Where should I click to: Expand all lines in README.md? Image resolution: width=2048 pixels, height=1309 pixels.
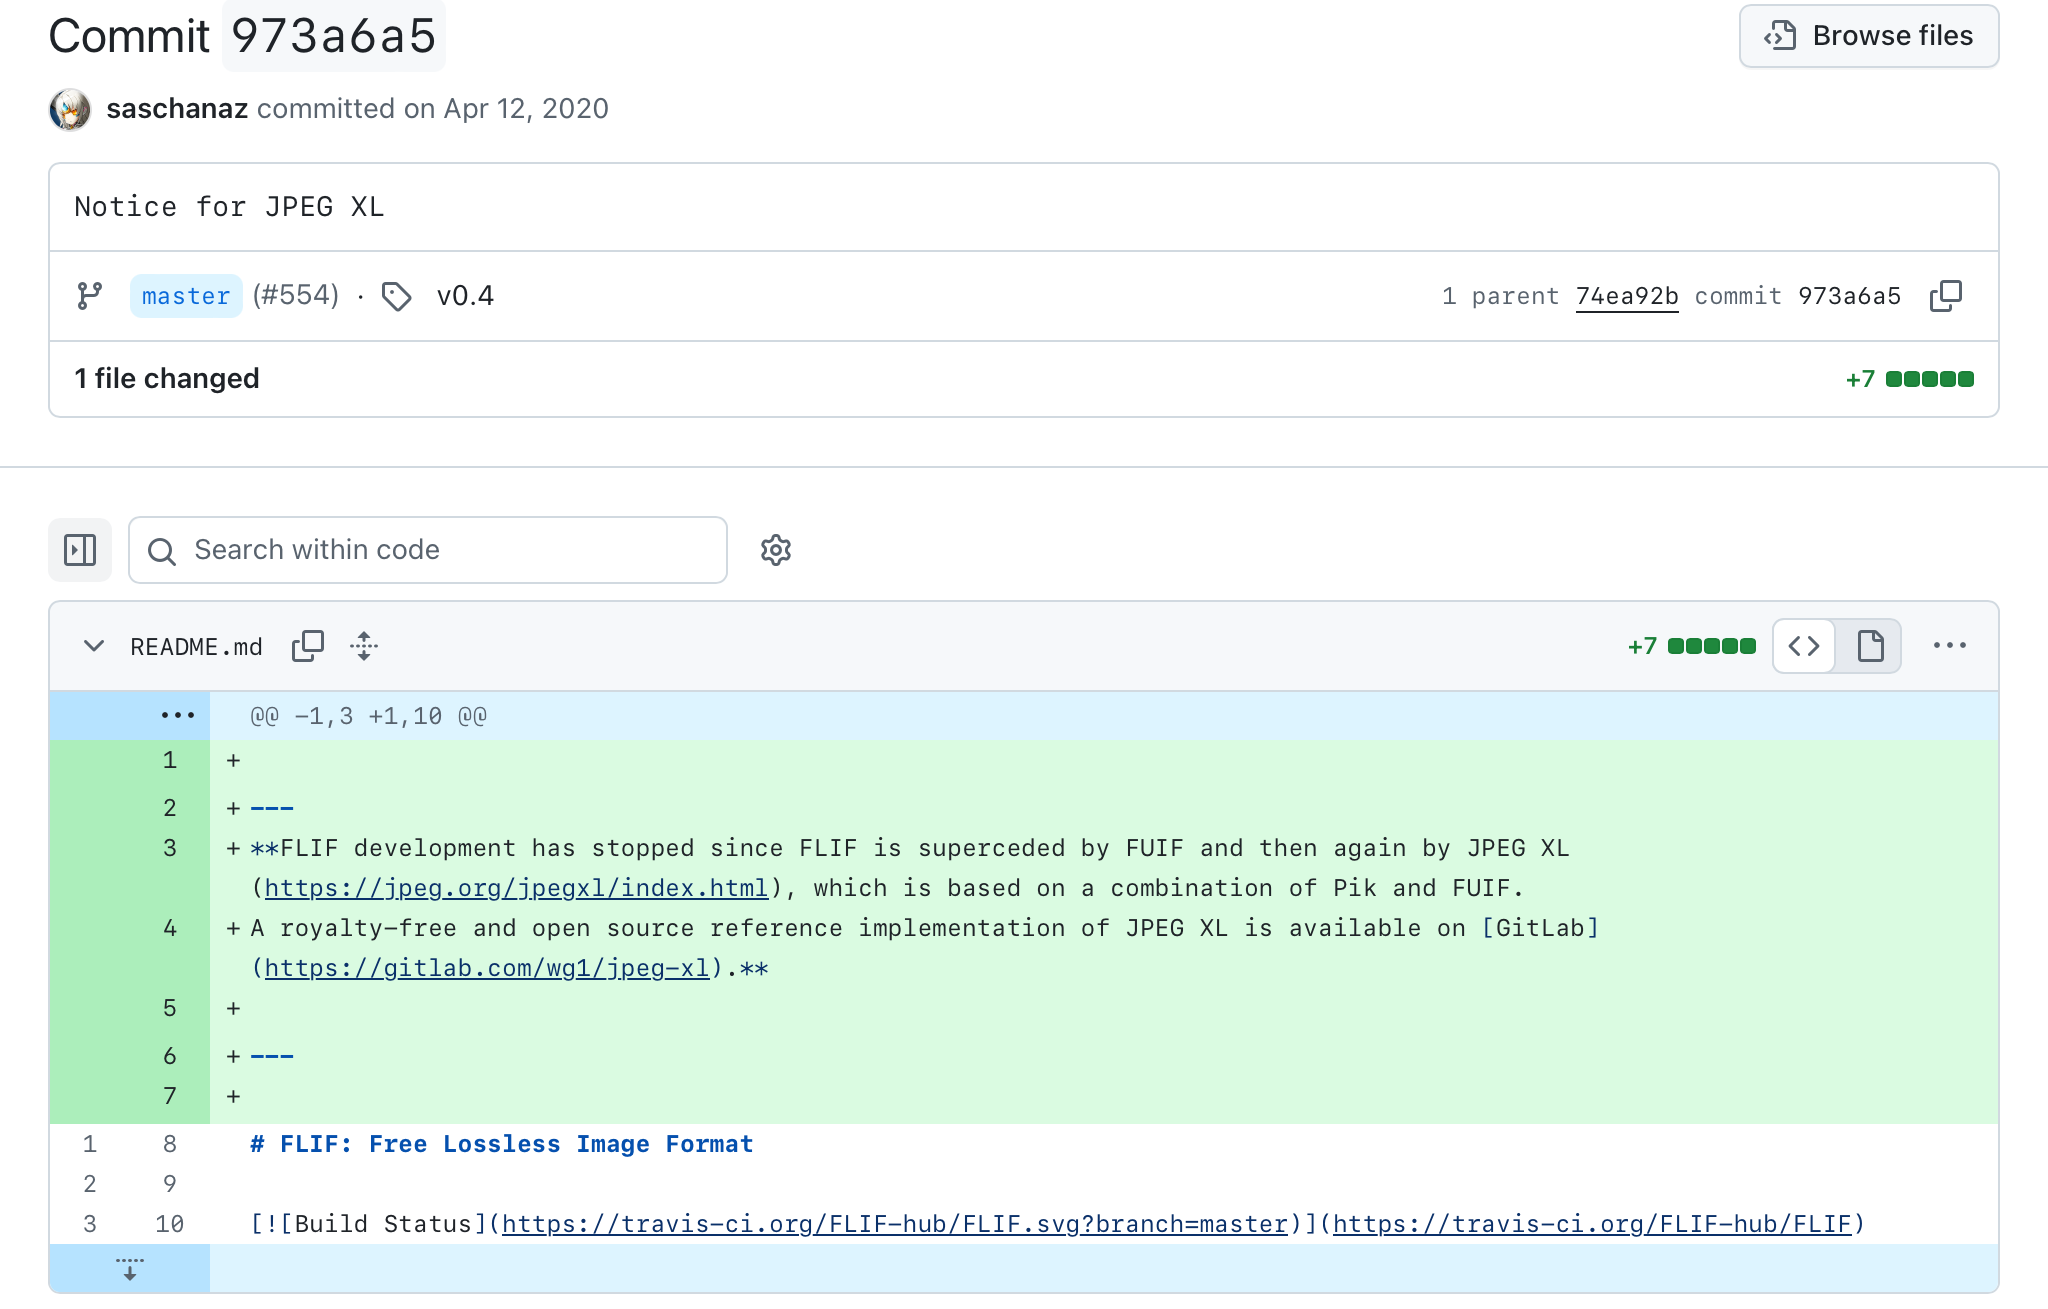click(x=364, y=646)
